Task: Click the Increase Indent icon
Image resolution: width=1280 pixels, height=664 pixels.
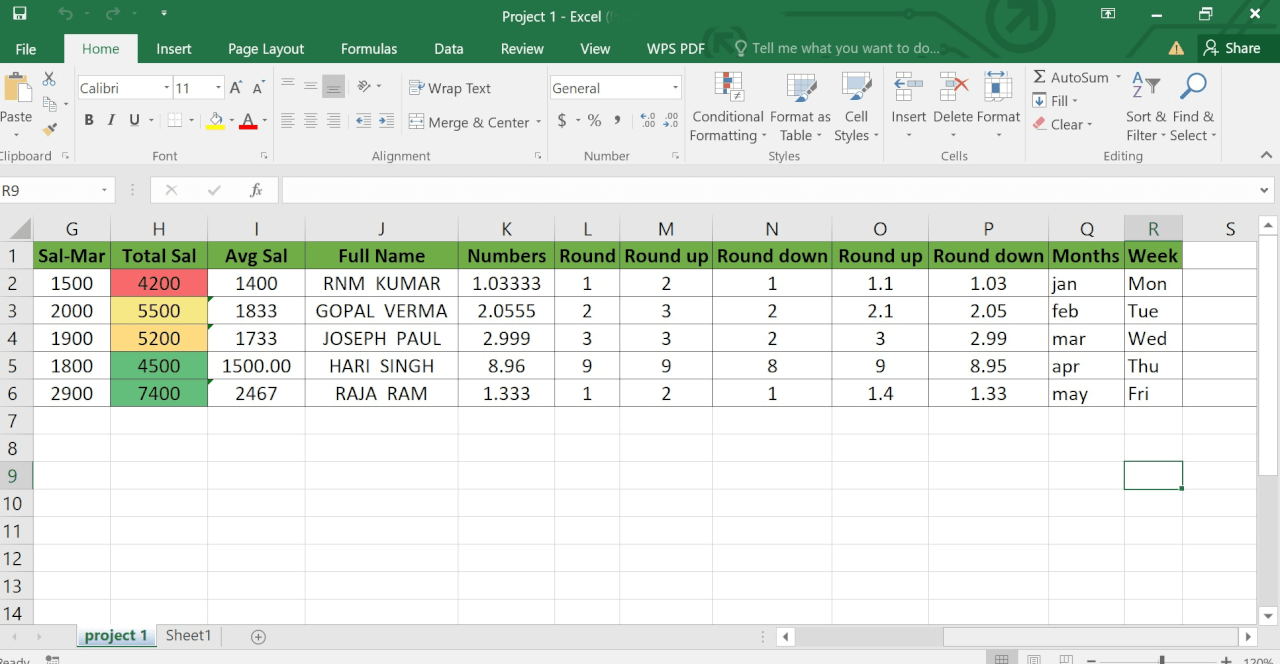Action: (x=385, y=121)
